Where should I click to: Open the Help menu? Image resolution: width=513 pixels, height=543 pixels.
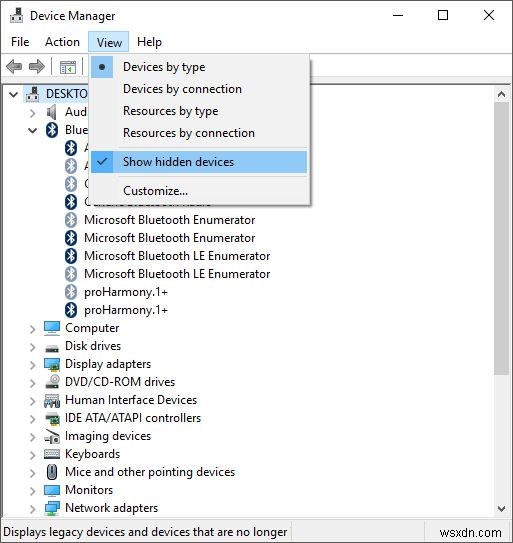149,42
